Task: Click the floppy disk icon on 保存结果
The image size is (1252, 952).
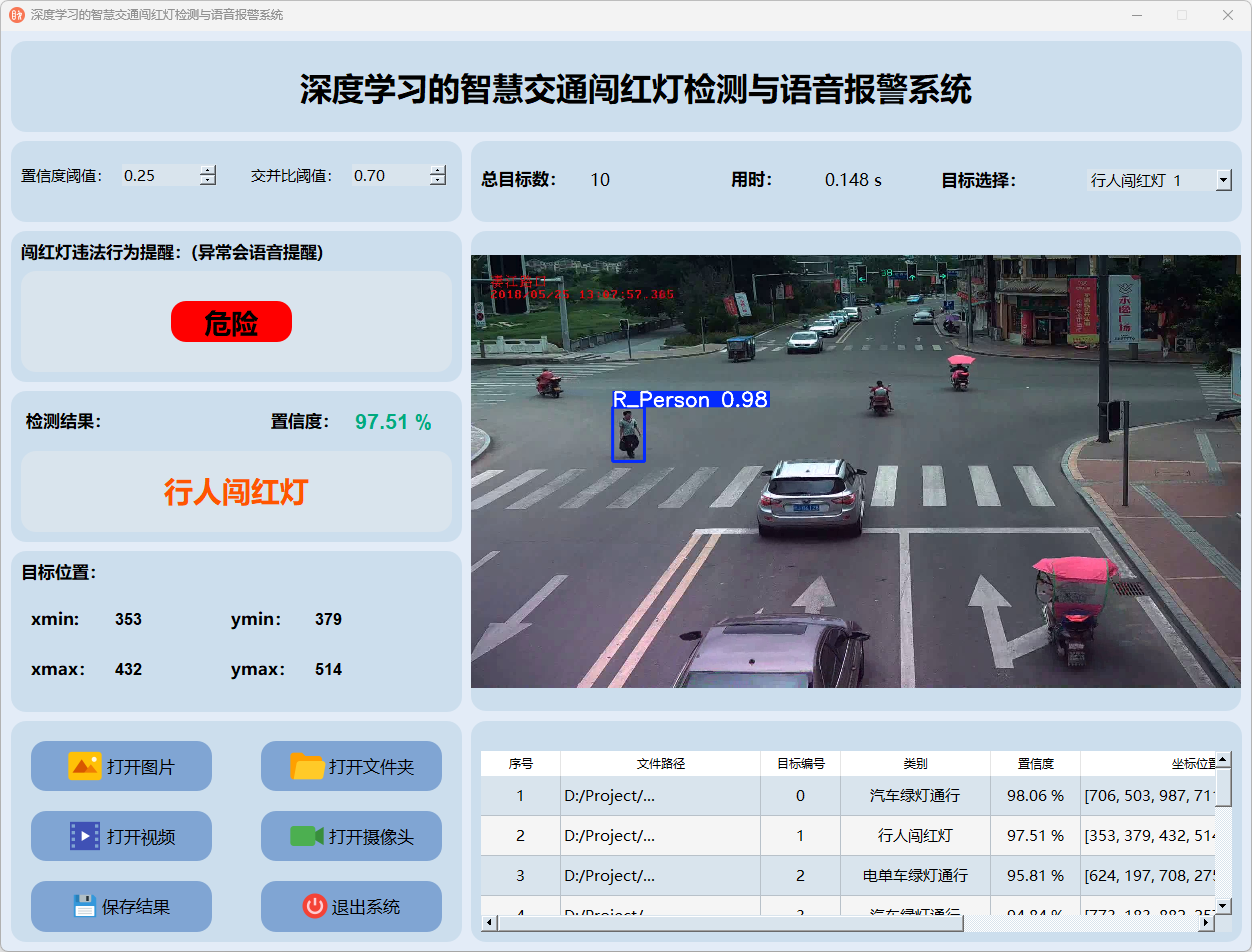Action: pos(84,906)
